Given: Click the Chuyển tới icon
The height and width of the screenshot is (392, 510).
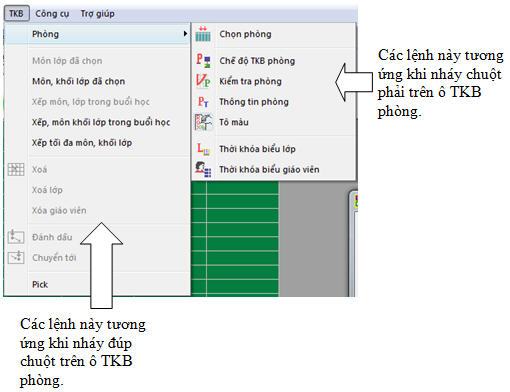Looking at the screenshot, I should [16, 257].
